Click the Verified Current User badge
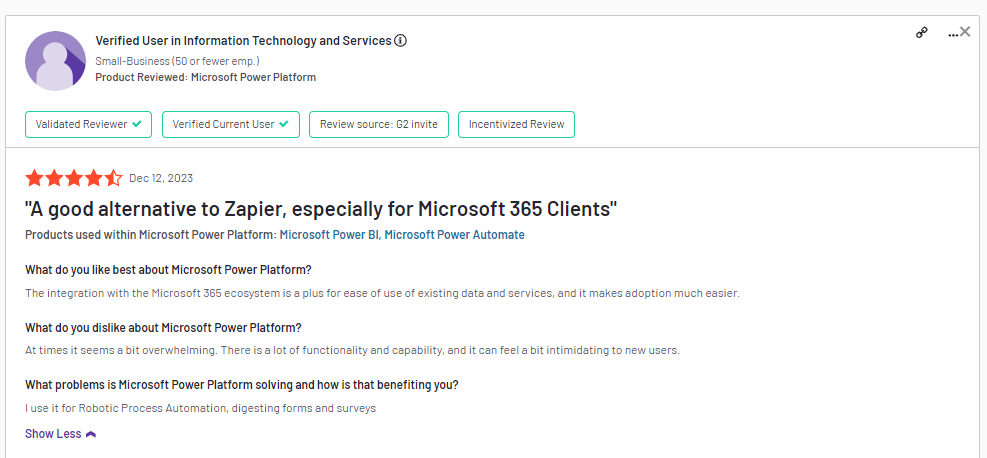This screenshot has height=458, width=987. 231,125
